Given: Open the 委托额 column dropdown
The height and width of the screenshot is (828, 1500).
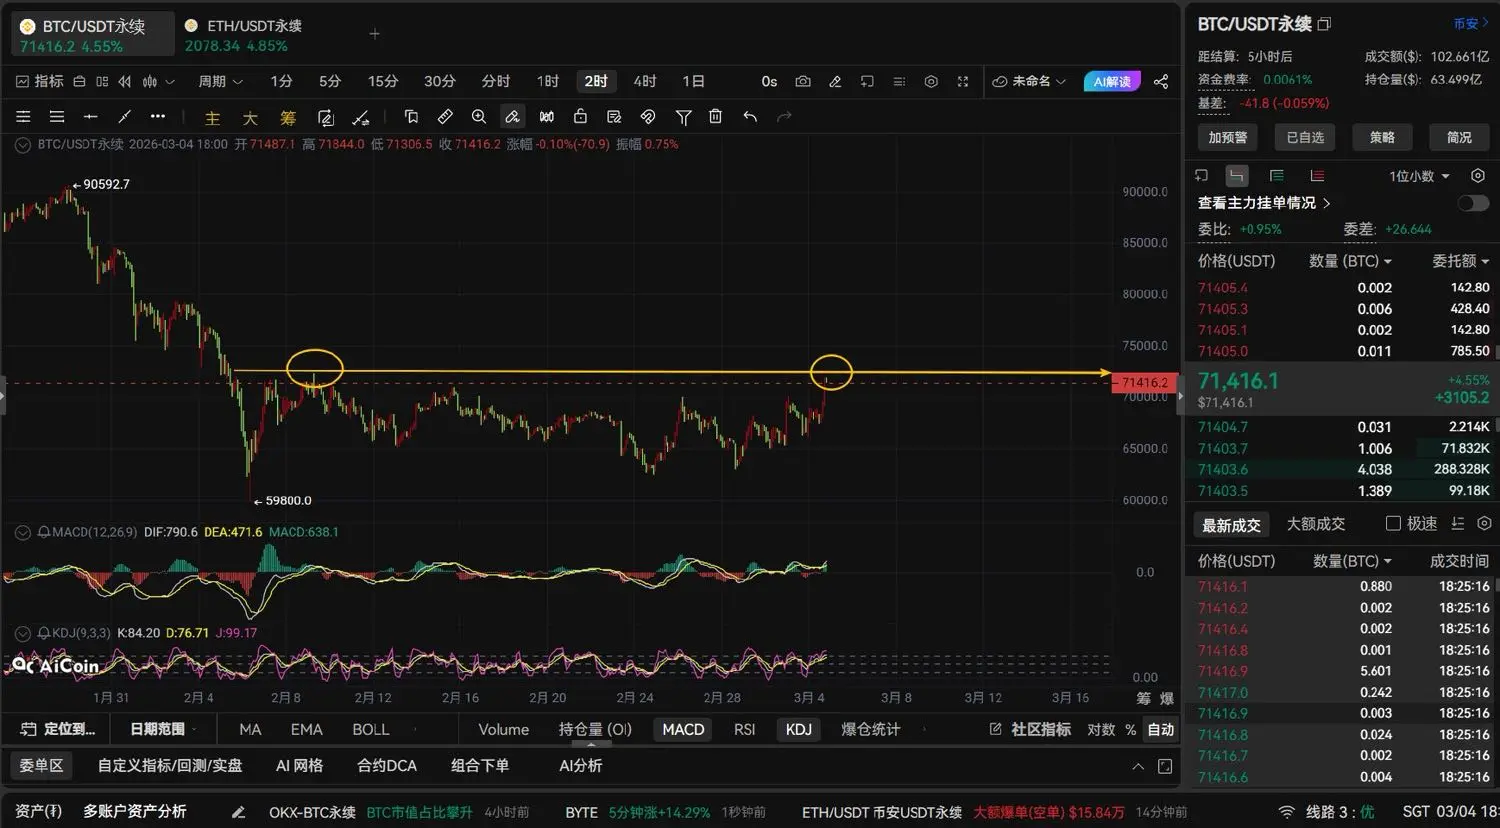Looking at the screenshot, I should (x=1461, y=261).
